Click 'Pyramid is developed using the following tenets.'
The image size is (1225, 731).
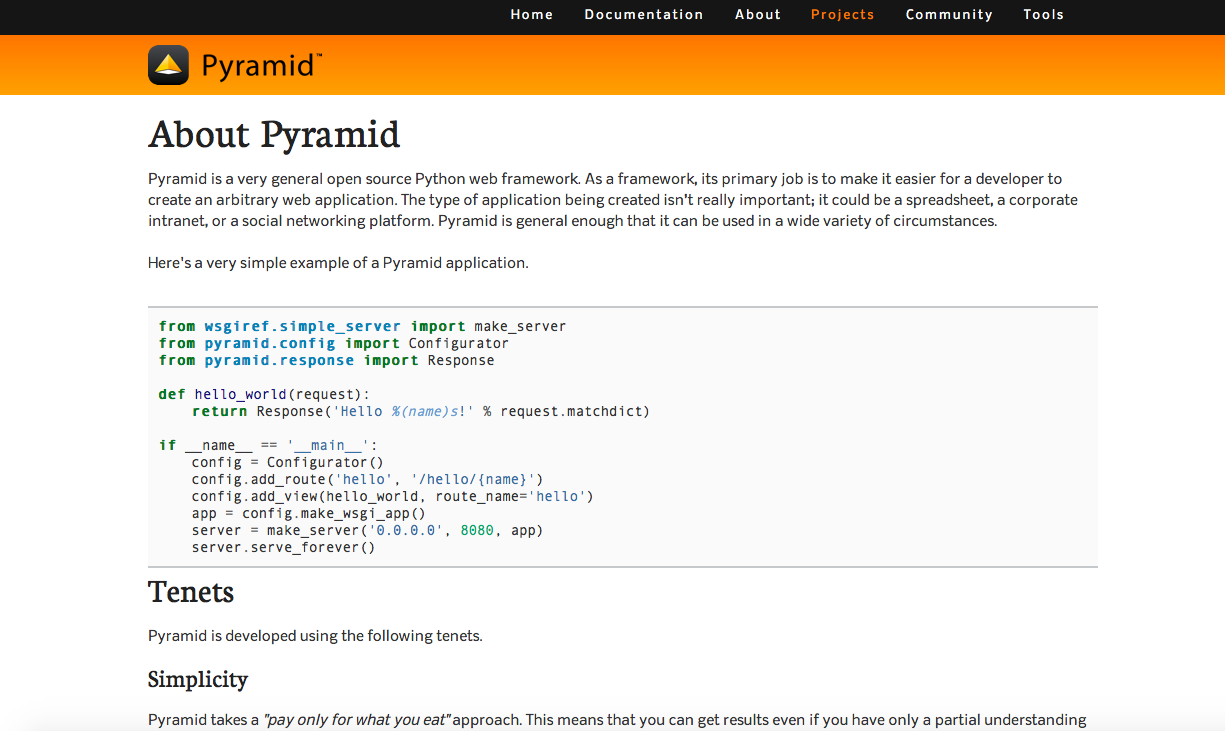[x=315, y=636]
